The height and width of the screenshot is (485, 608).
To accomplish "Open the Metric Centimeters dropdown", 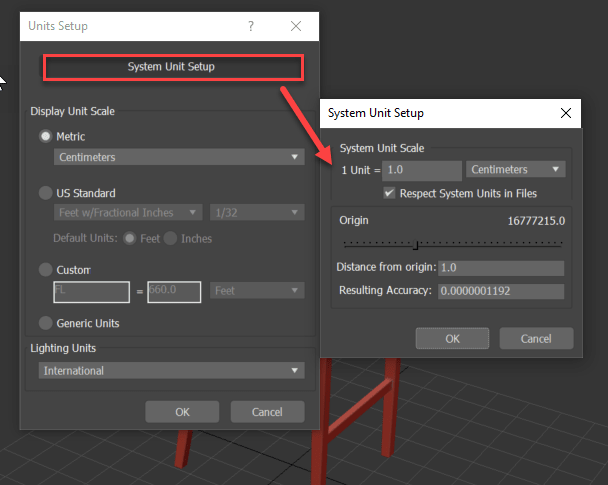I will [x=179, y=157].
